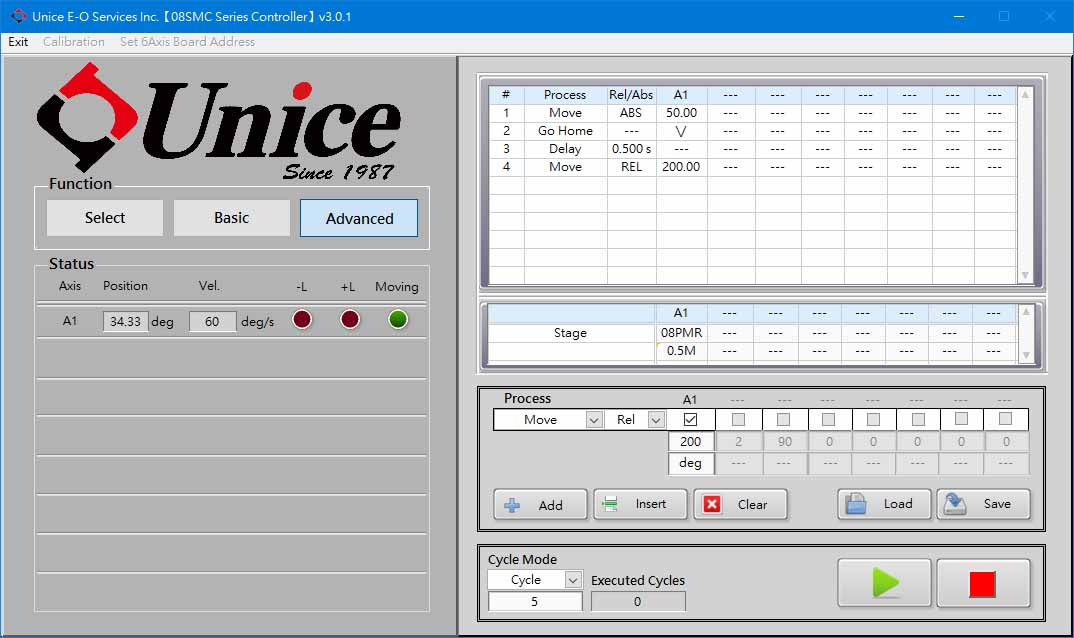Uncheck the A1 axis checkbox
The width and height of the screenshot is (1074, 638).
[690, 419]
